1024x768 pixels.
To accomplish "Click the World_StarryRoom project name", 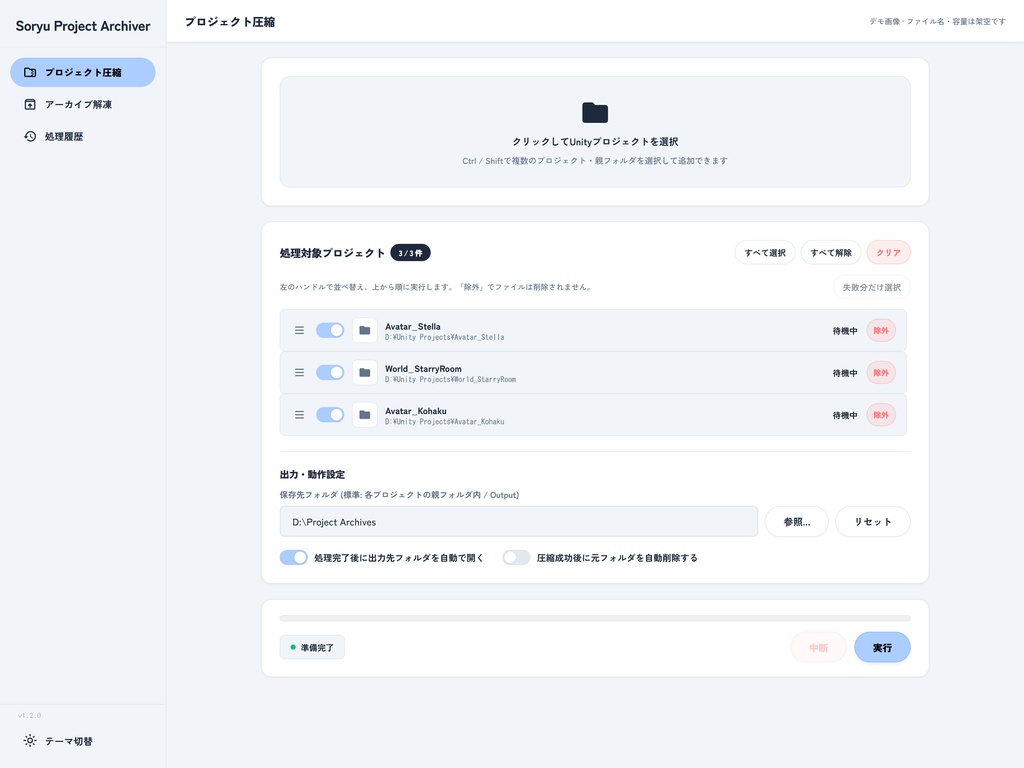I will pyautogui.click(x=423, y=369).
